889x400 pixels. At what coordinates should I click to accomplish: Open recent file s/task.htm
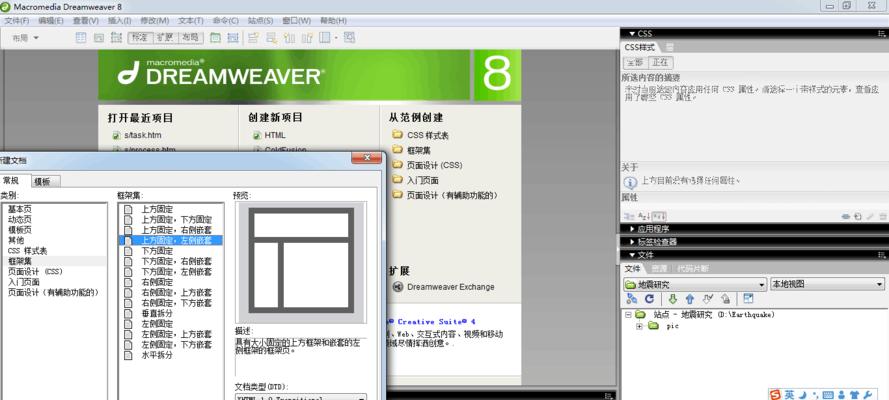pyautogui.click(x=142, y=135)
